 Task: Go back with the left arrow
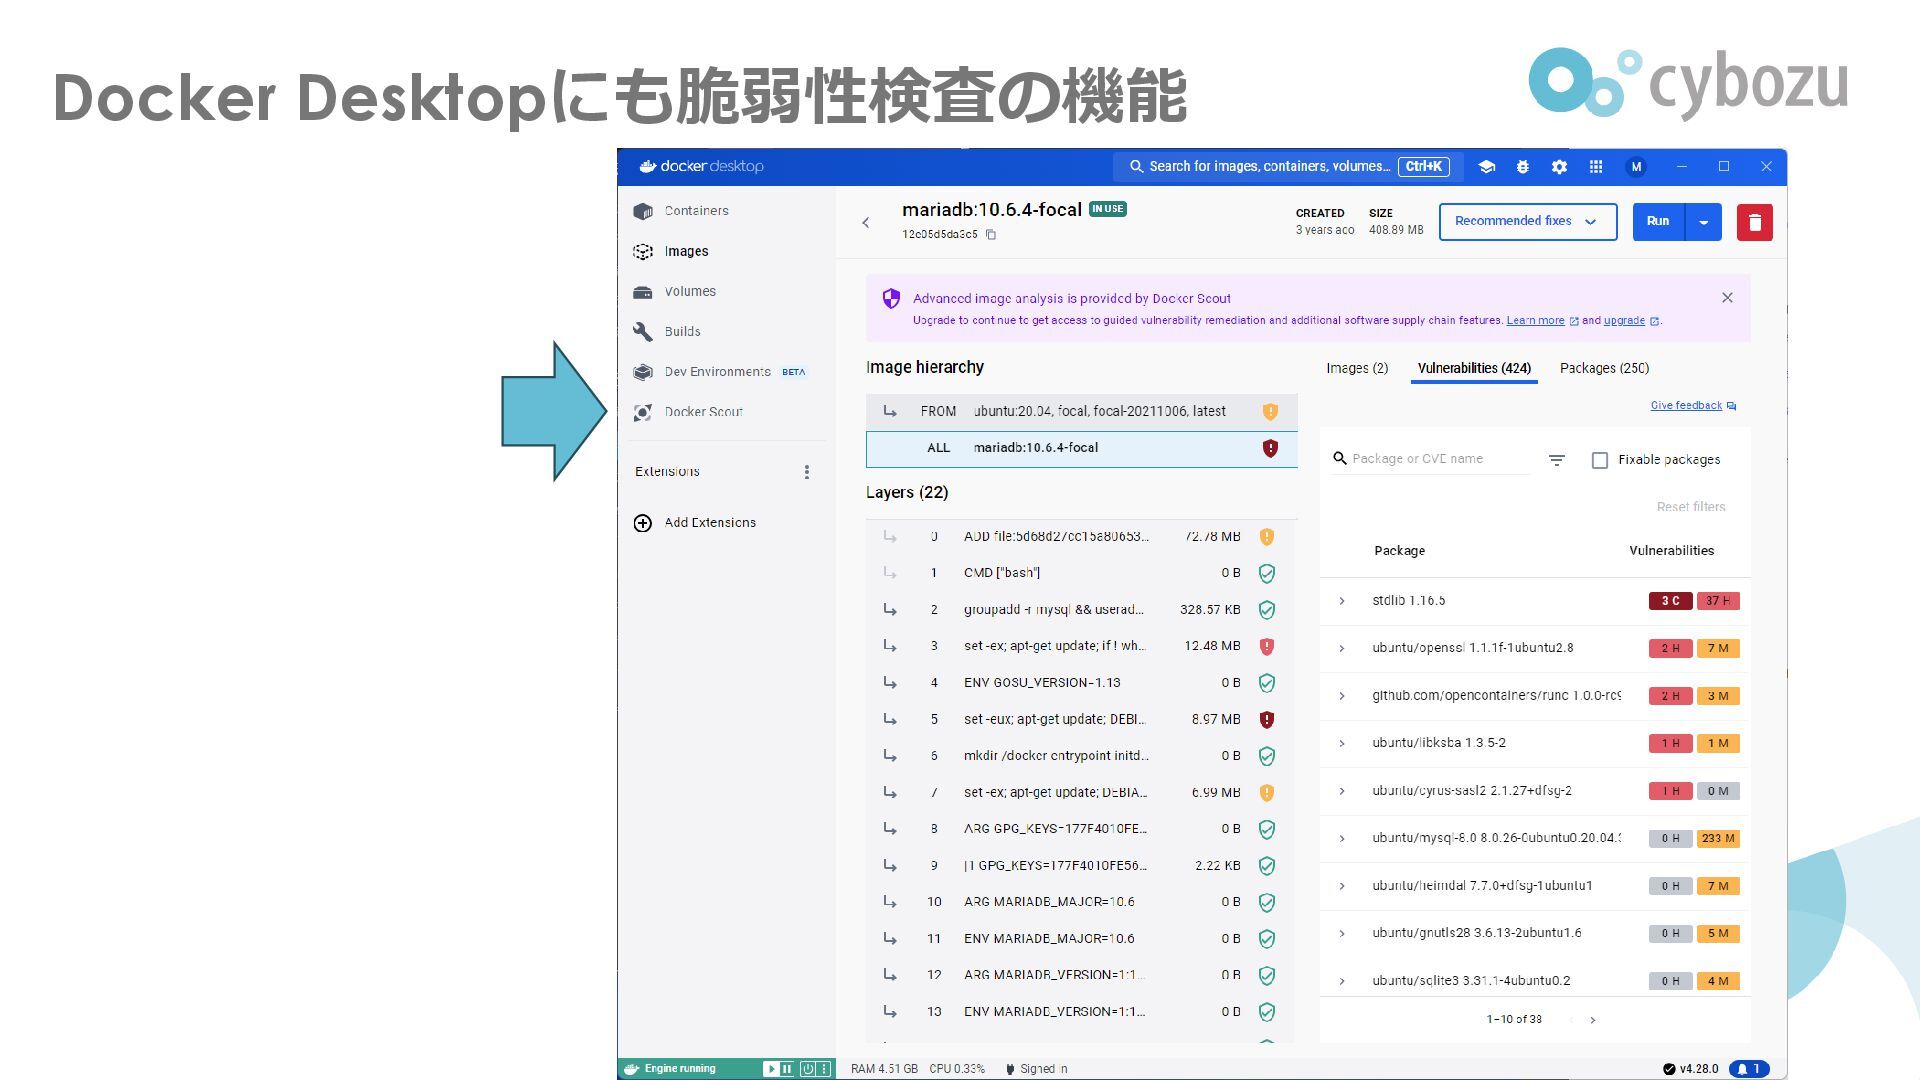(866, 223)
